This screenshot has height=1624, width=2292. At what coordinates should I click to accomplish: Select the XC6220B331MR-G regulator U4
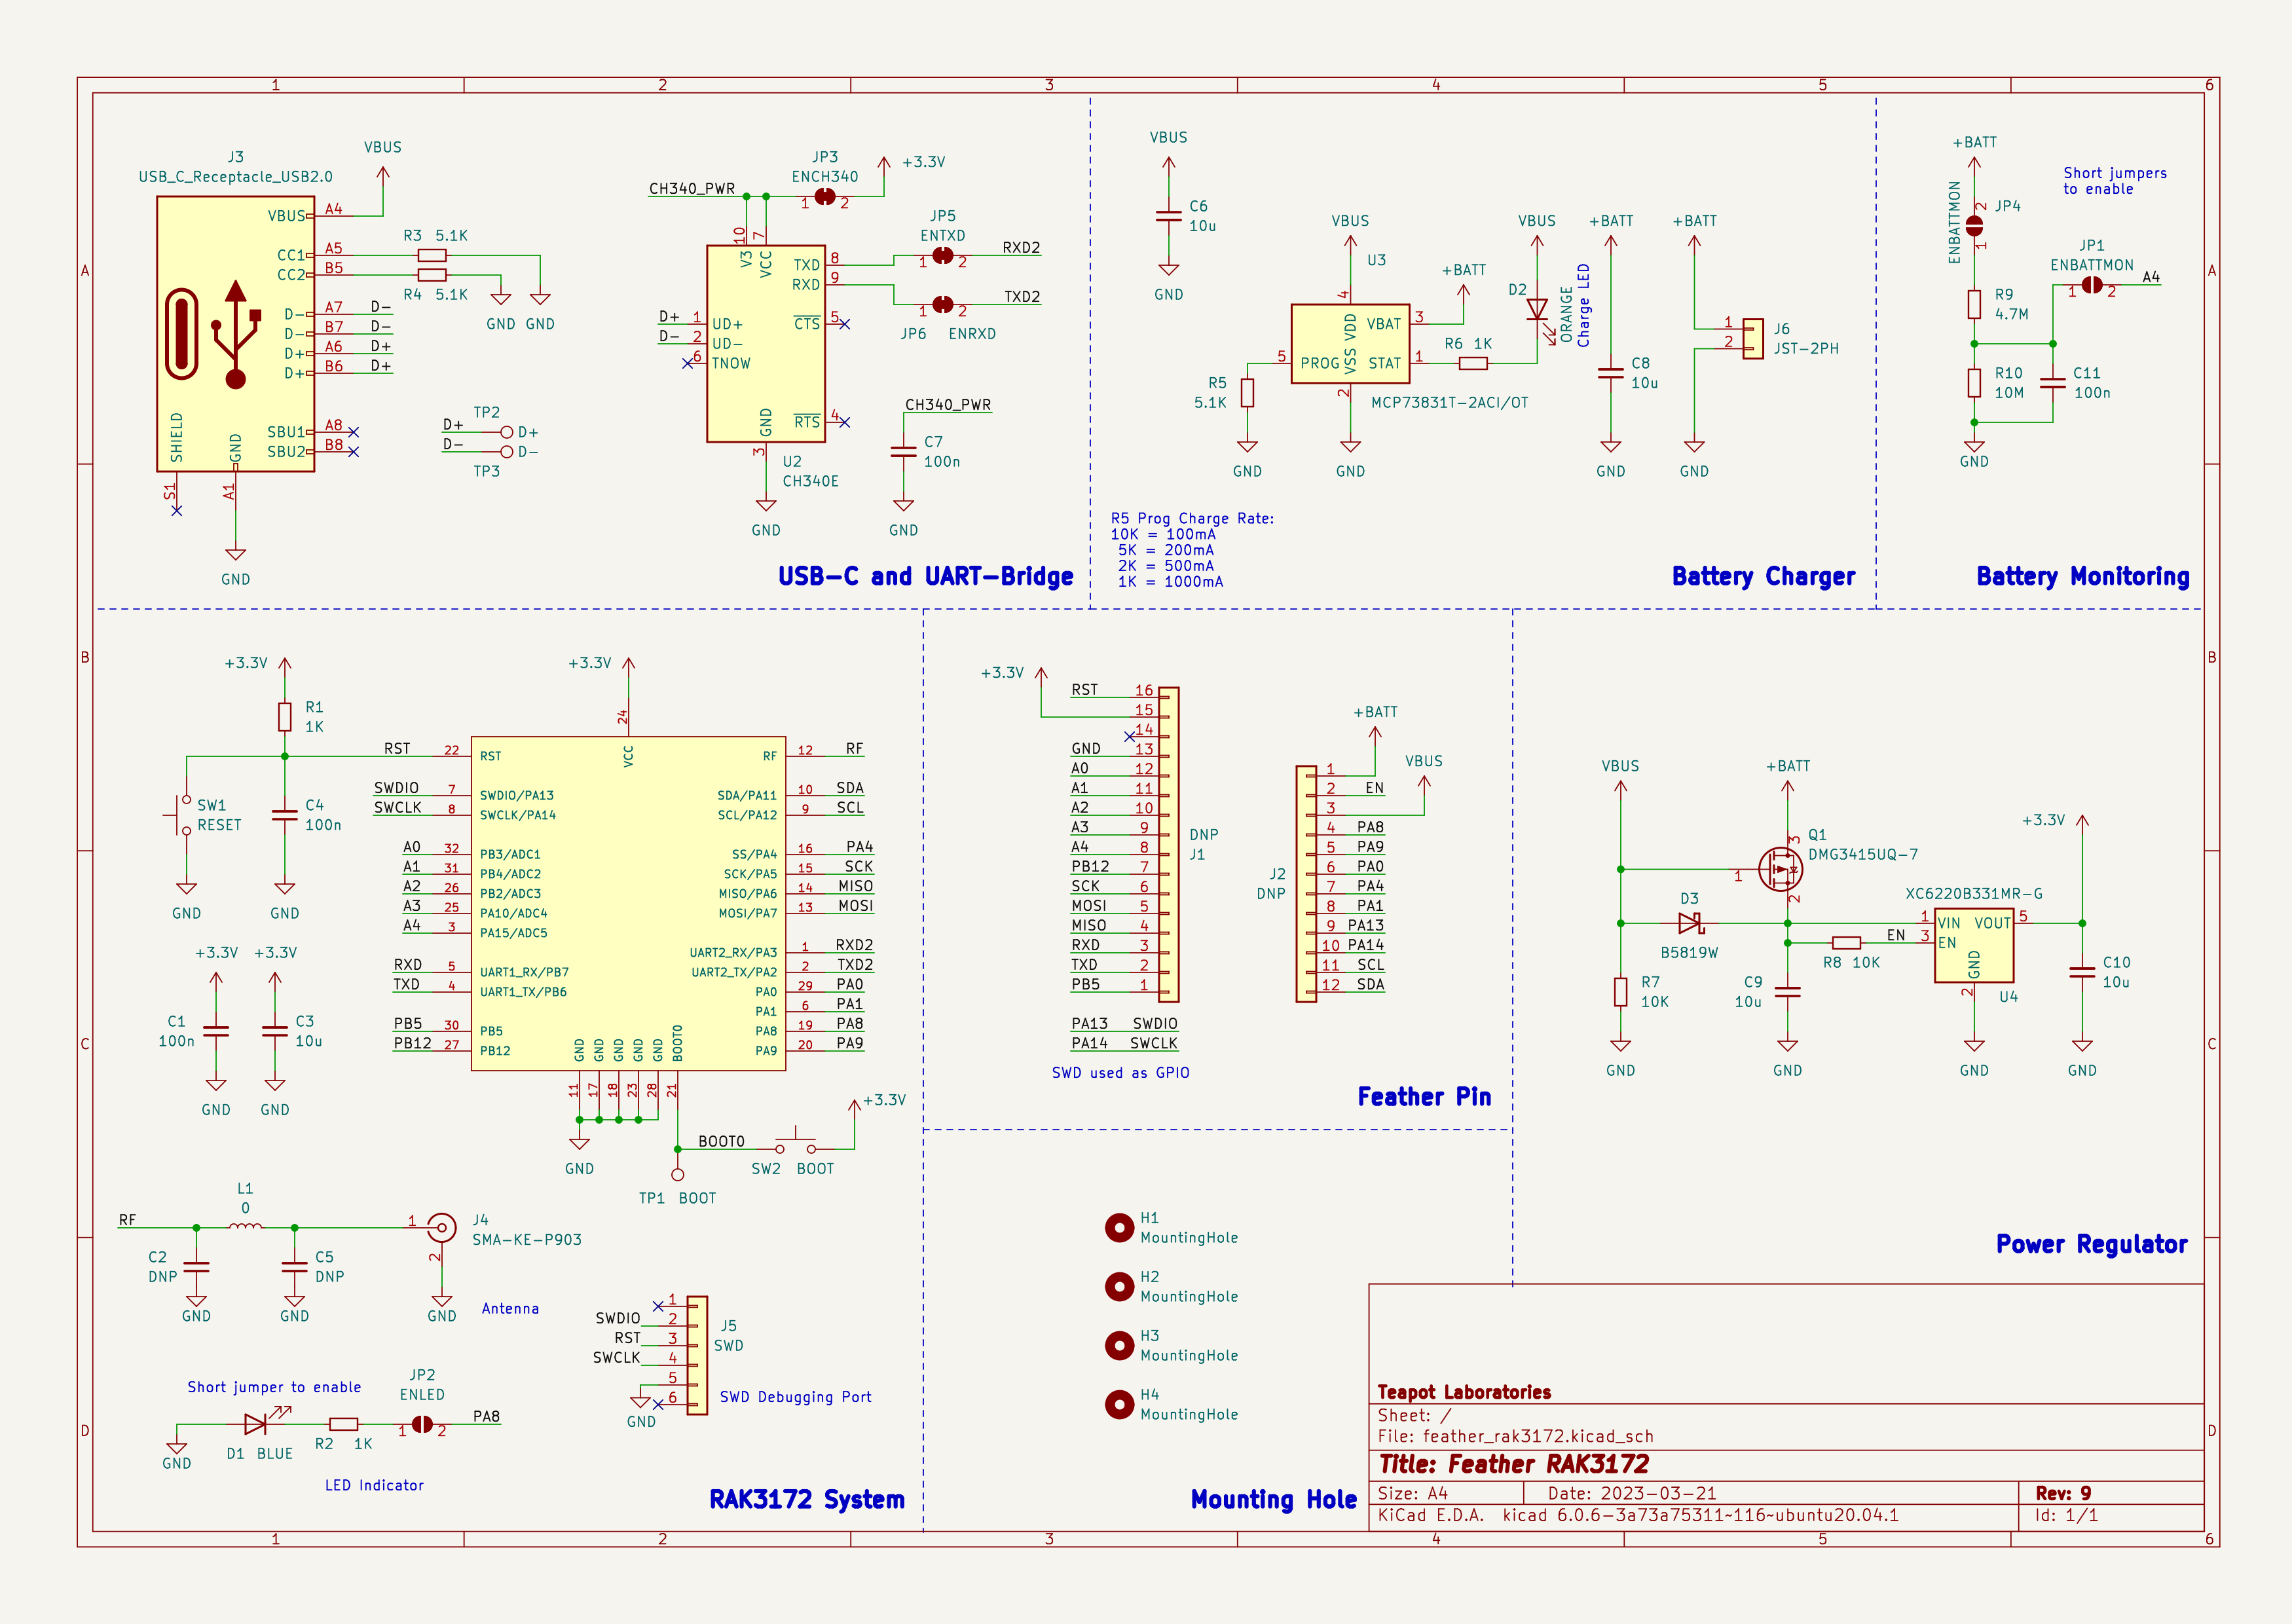(x=1973, y=945)
